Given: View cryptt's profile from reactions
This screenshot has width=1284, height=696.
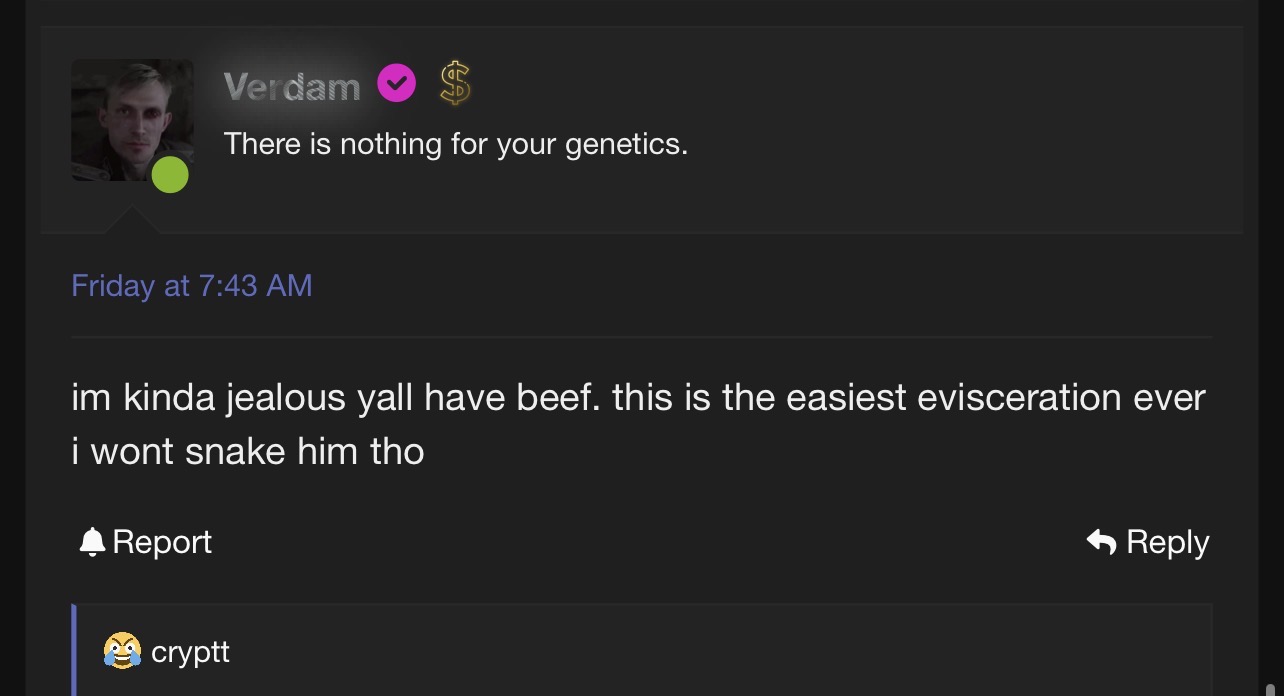Looking at the screenshot, I should tap(190, 652).
